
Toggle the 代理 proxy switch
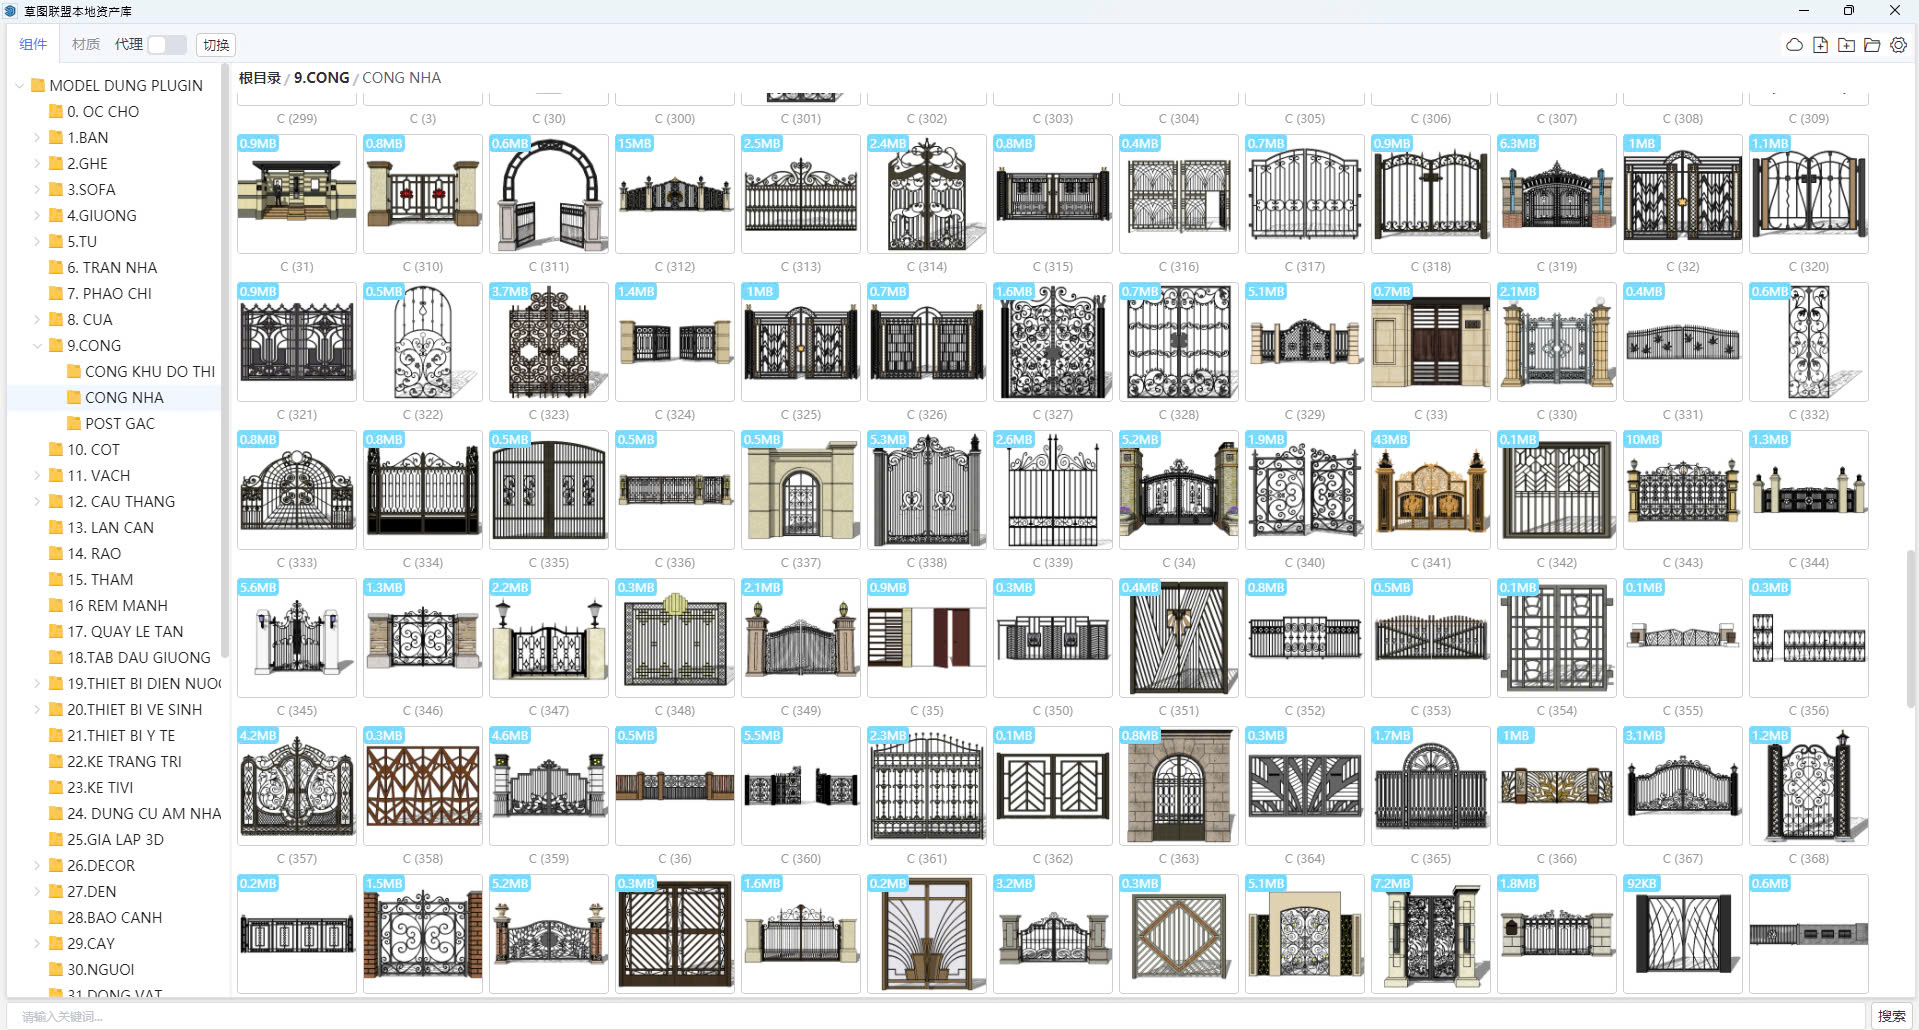(x=166, y=45)
